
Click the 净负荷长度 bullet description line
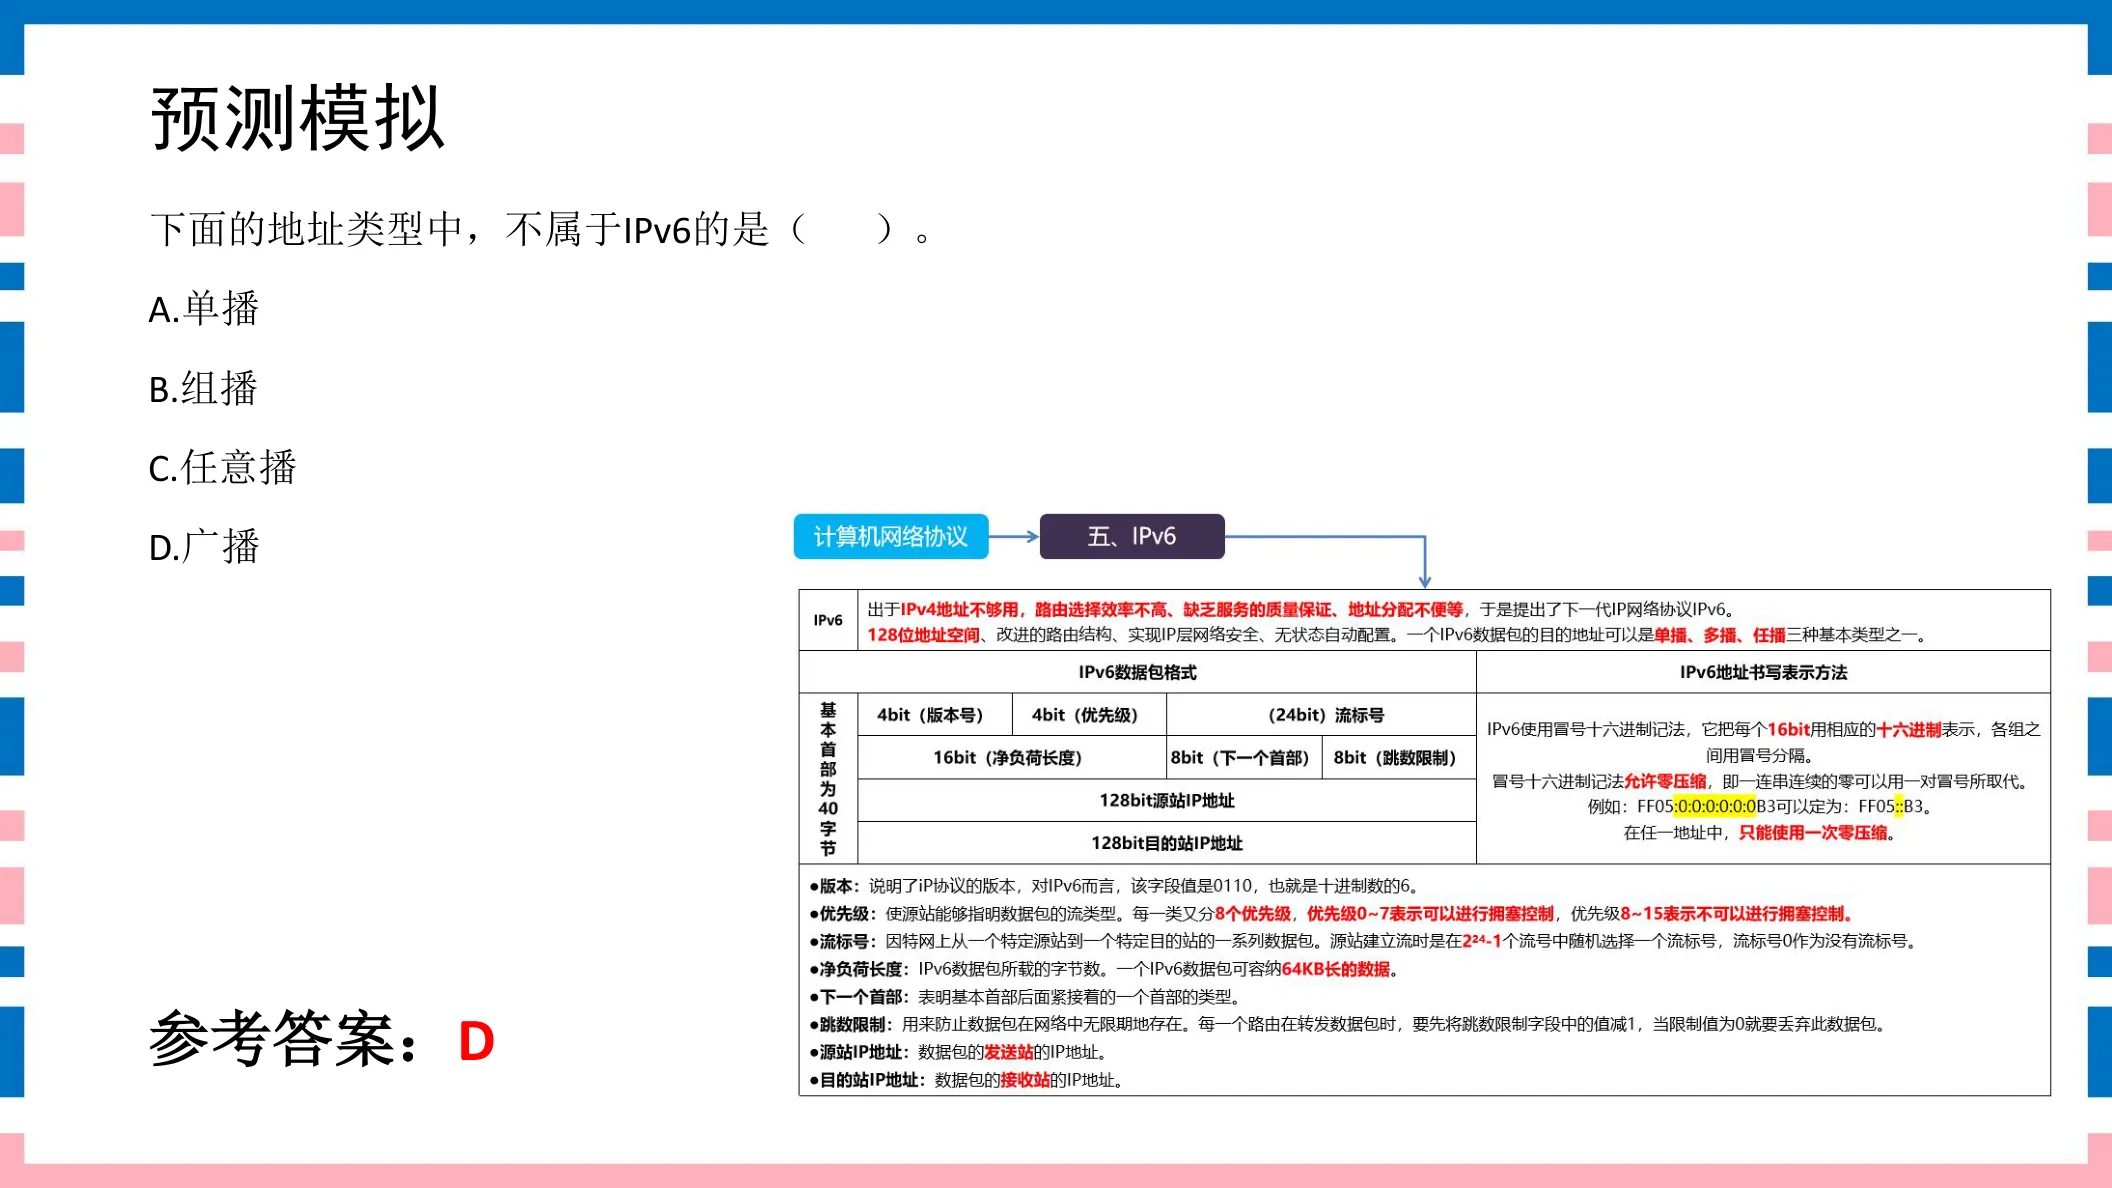1104,969
